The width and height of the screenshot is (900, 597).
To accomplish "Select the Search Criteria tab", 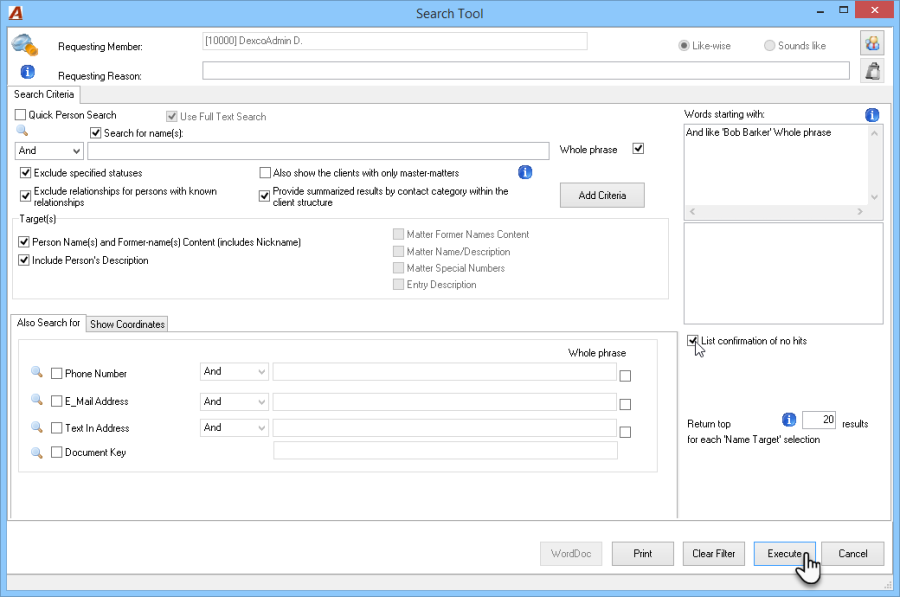I will (44, 94).
